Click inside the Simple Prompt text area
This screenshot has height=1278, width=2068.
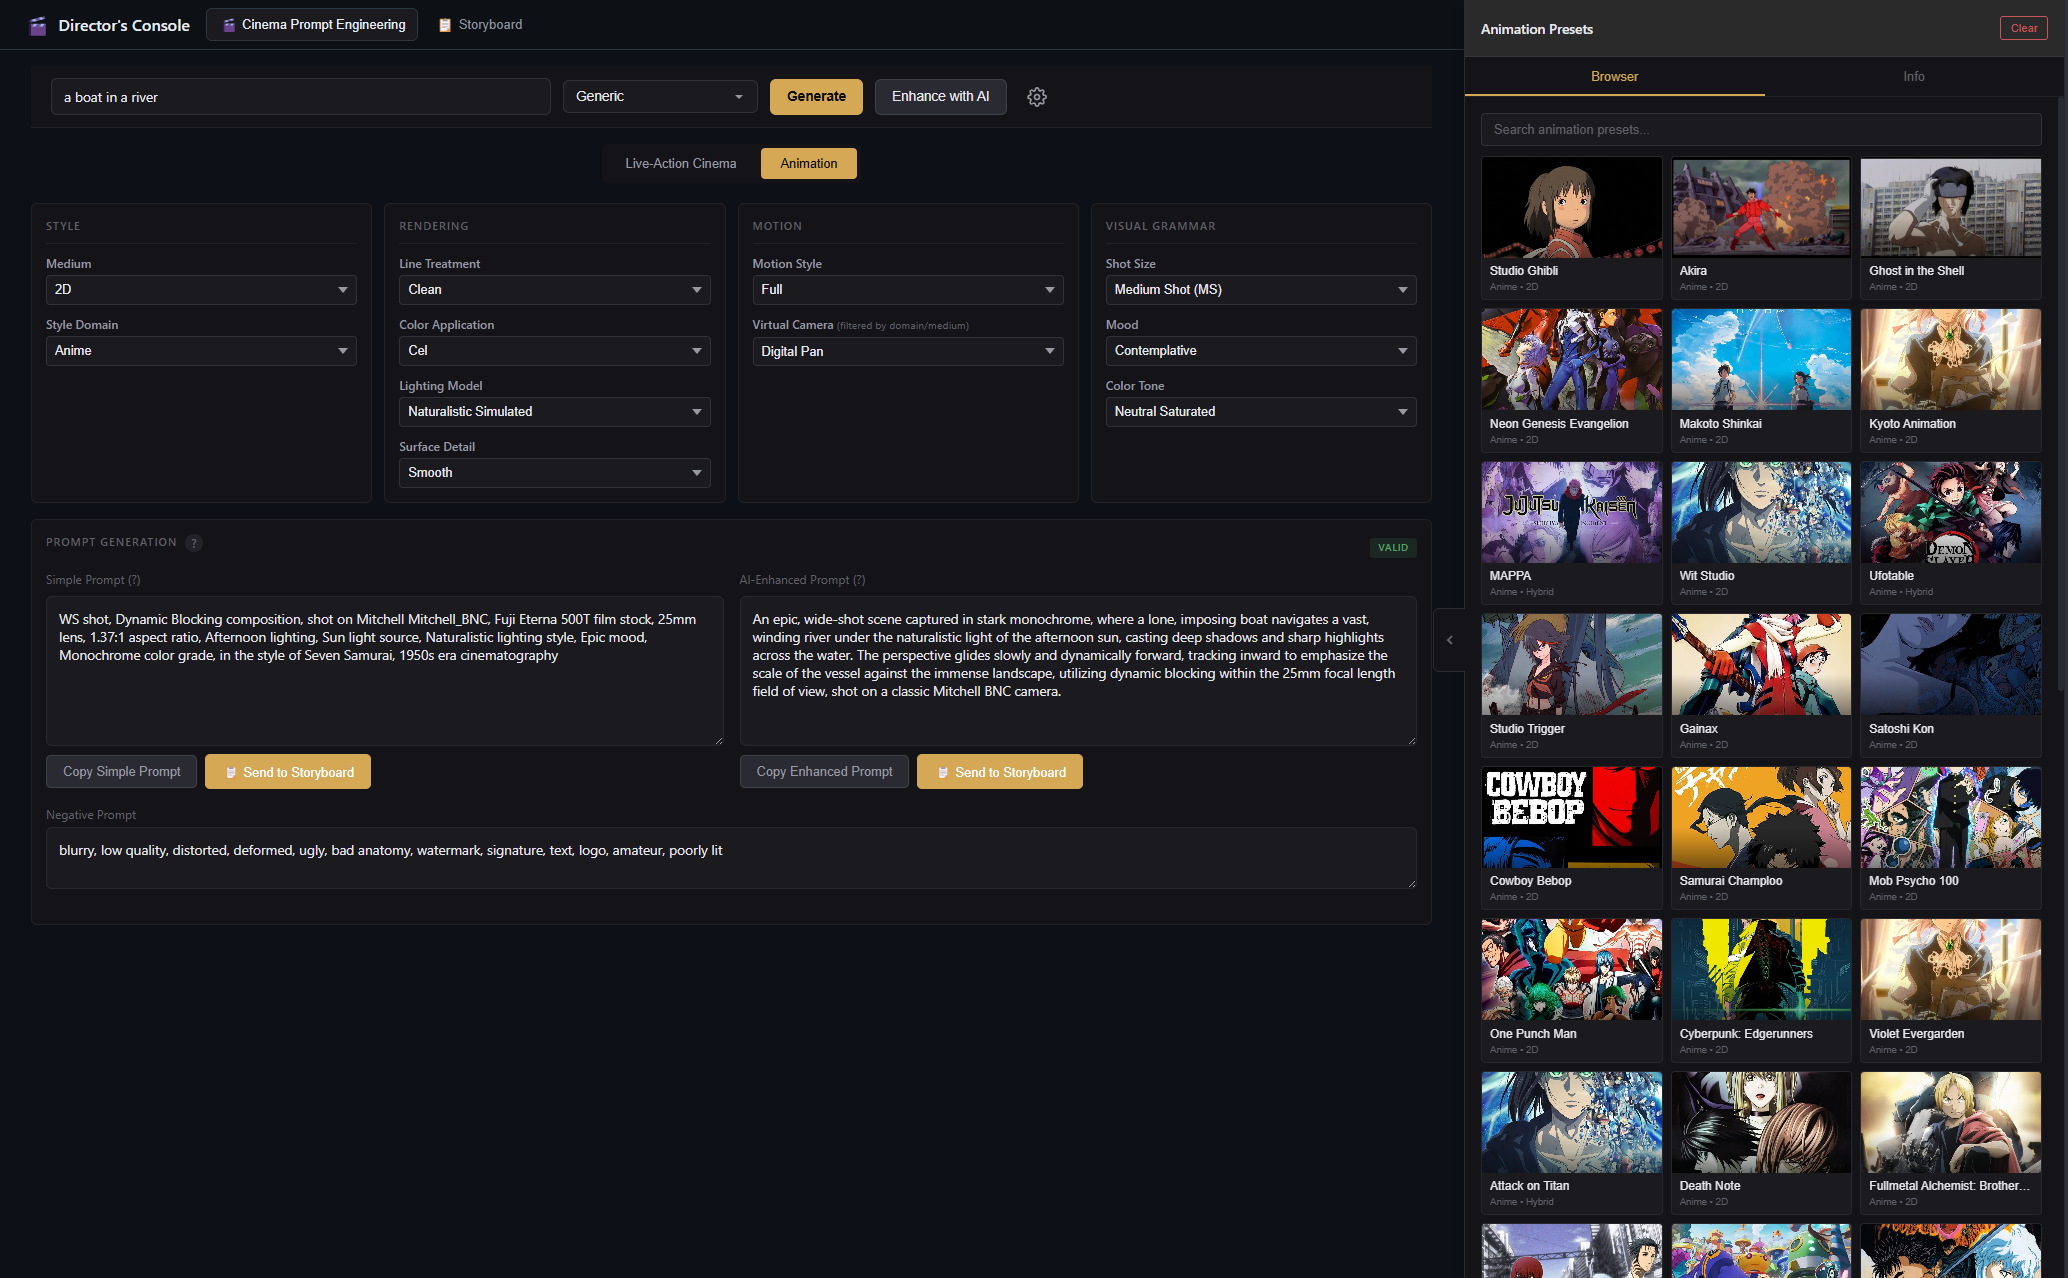pos(385,671)
